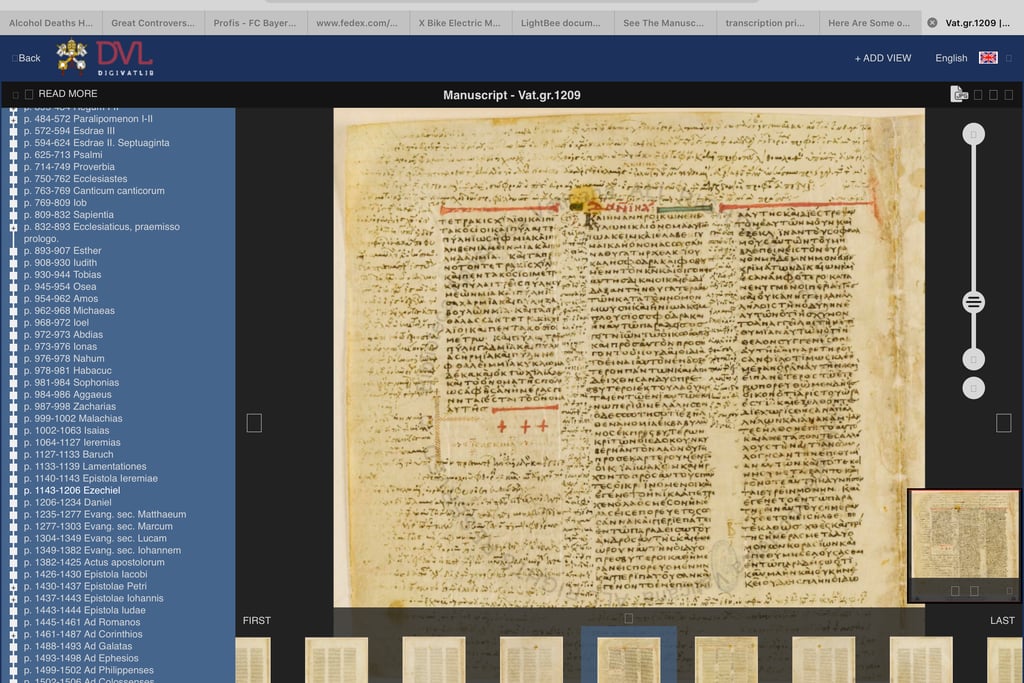Switch to Profis - FC Bayer... tab

(255, 23)
